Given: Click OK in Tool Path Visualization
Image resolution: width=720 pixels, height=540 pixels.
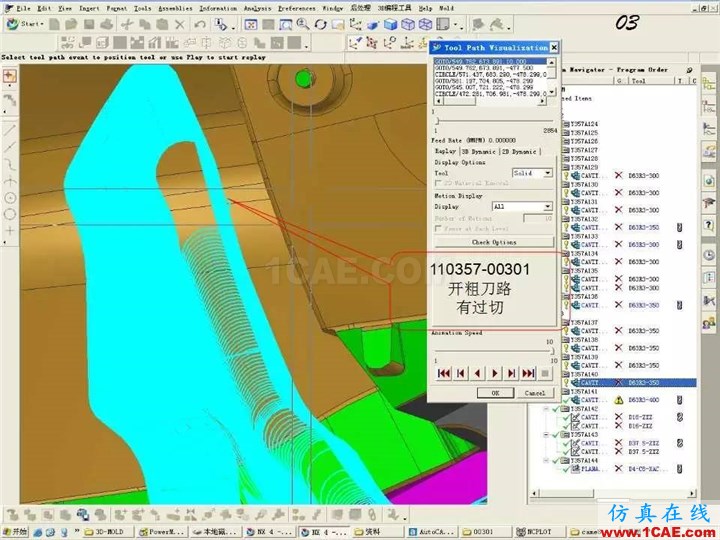Looking at the screenshot, I should 495,393.
